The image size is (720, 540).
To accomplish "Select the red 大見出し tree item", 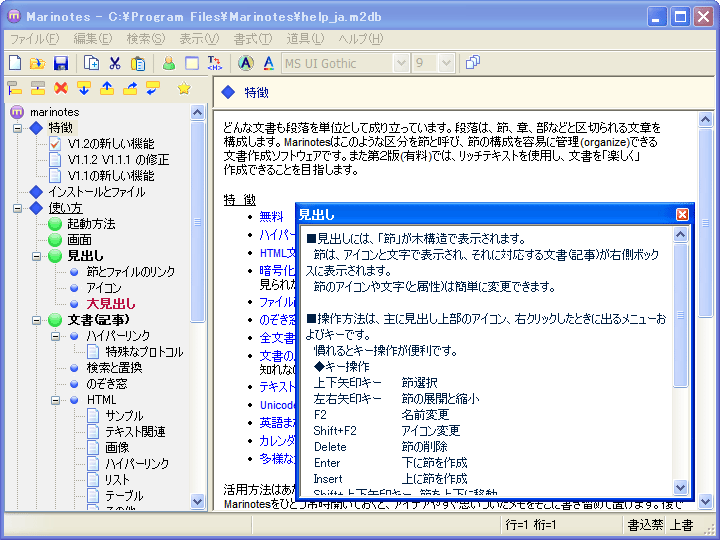I will coord(111,304).
